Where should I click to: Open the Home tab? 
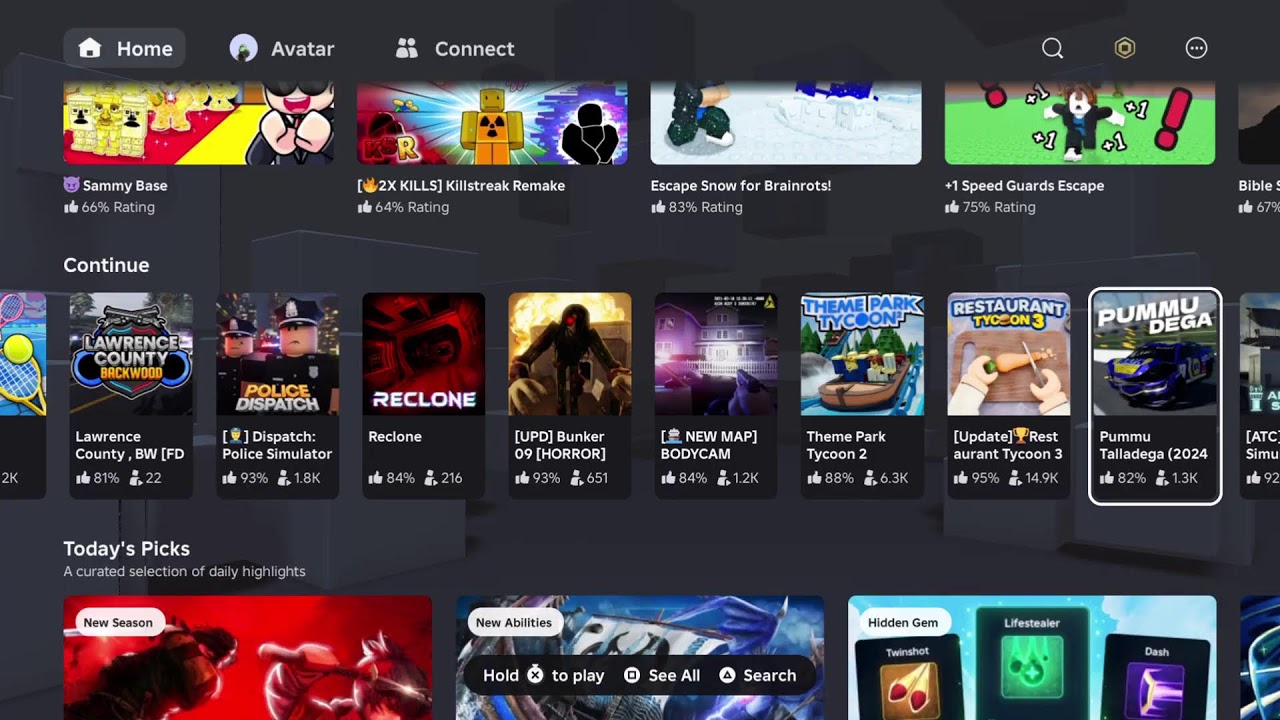click(x=124, y=48)
